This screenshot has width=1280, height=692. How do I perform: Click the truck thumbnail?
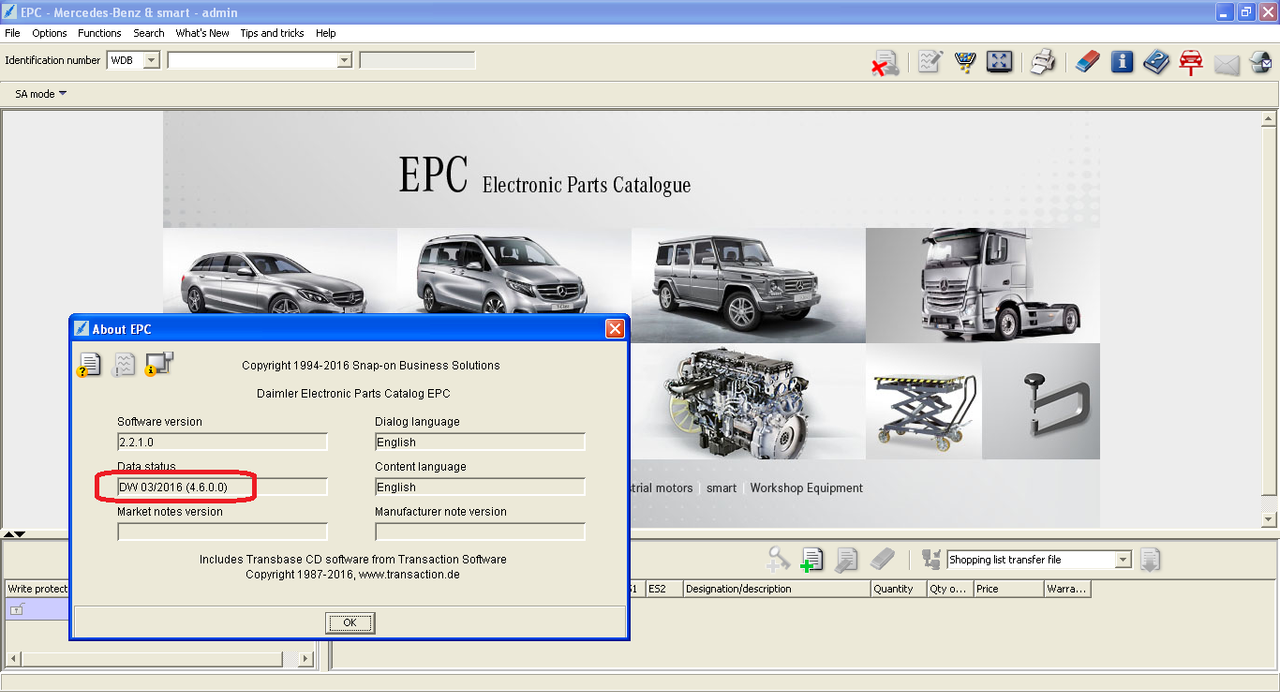click(x=983, y=285)
